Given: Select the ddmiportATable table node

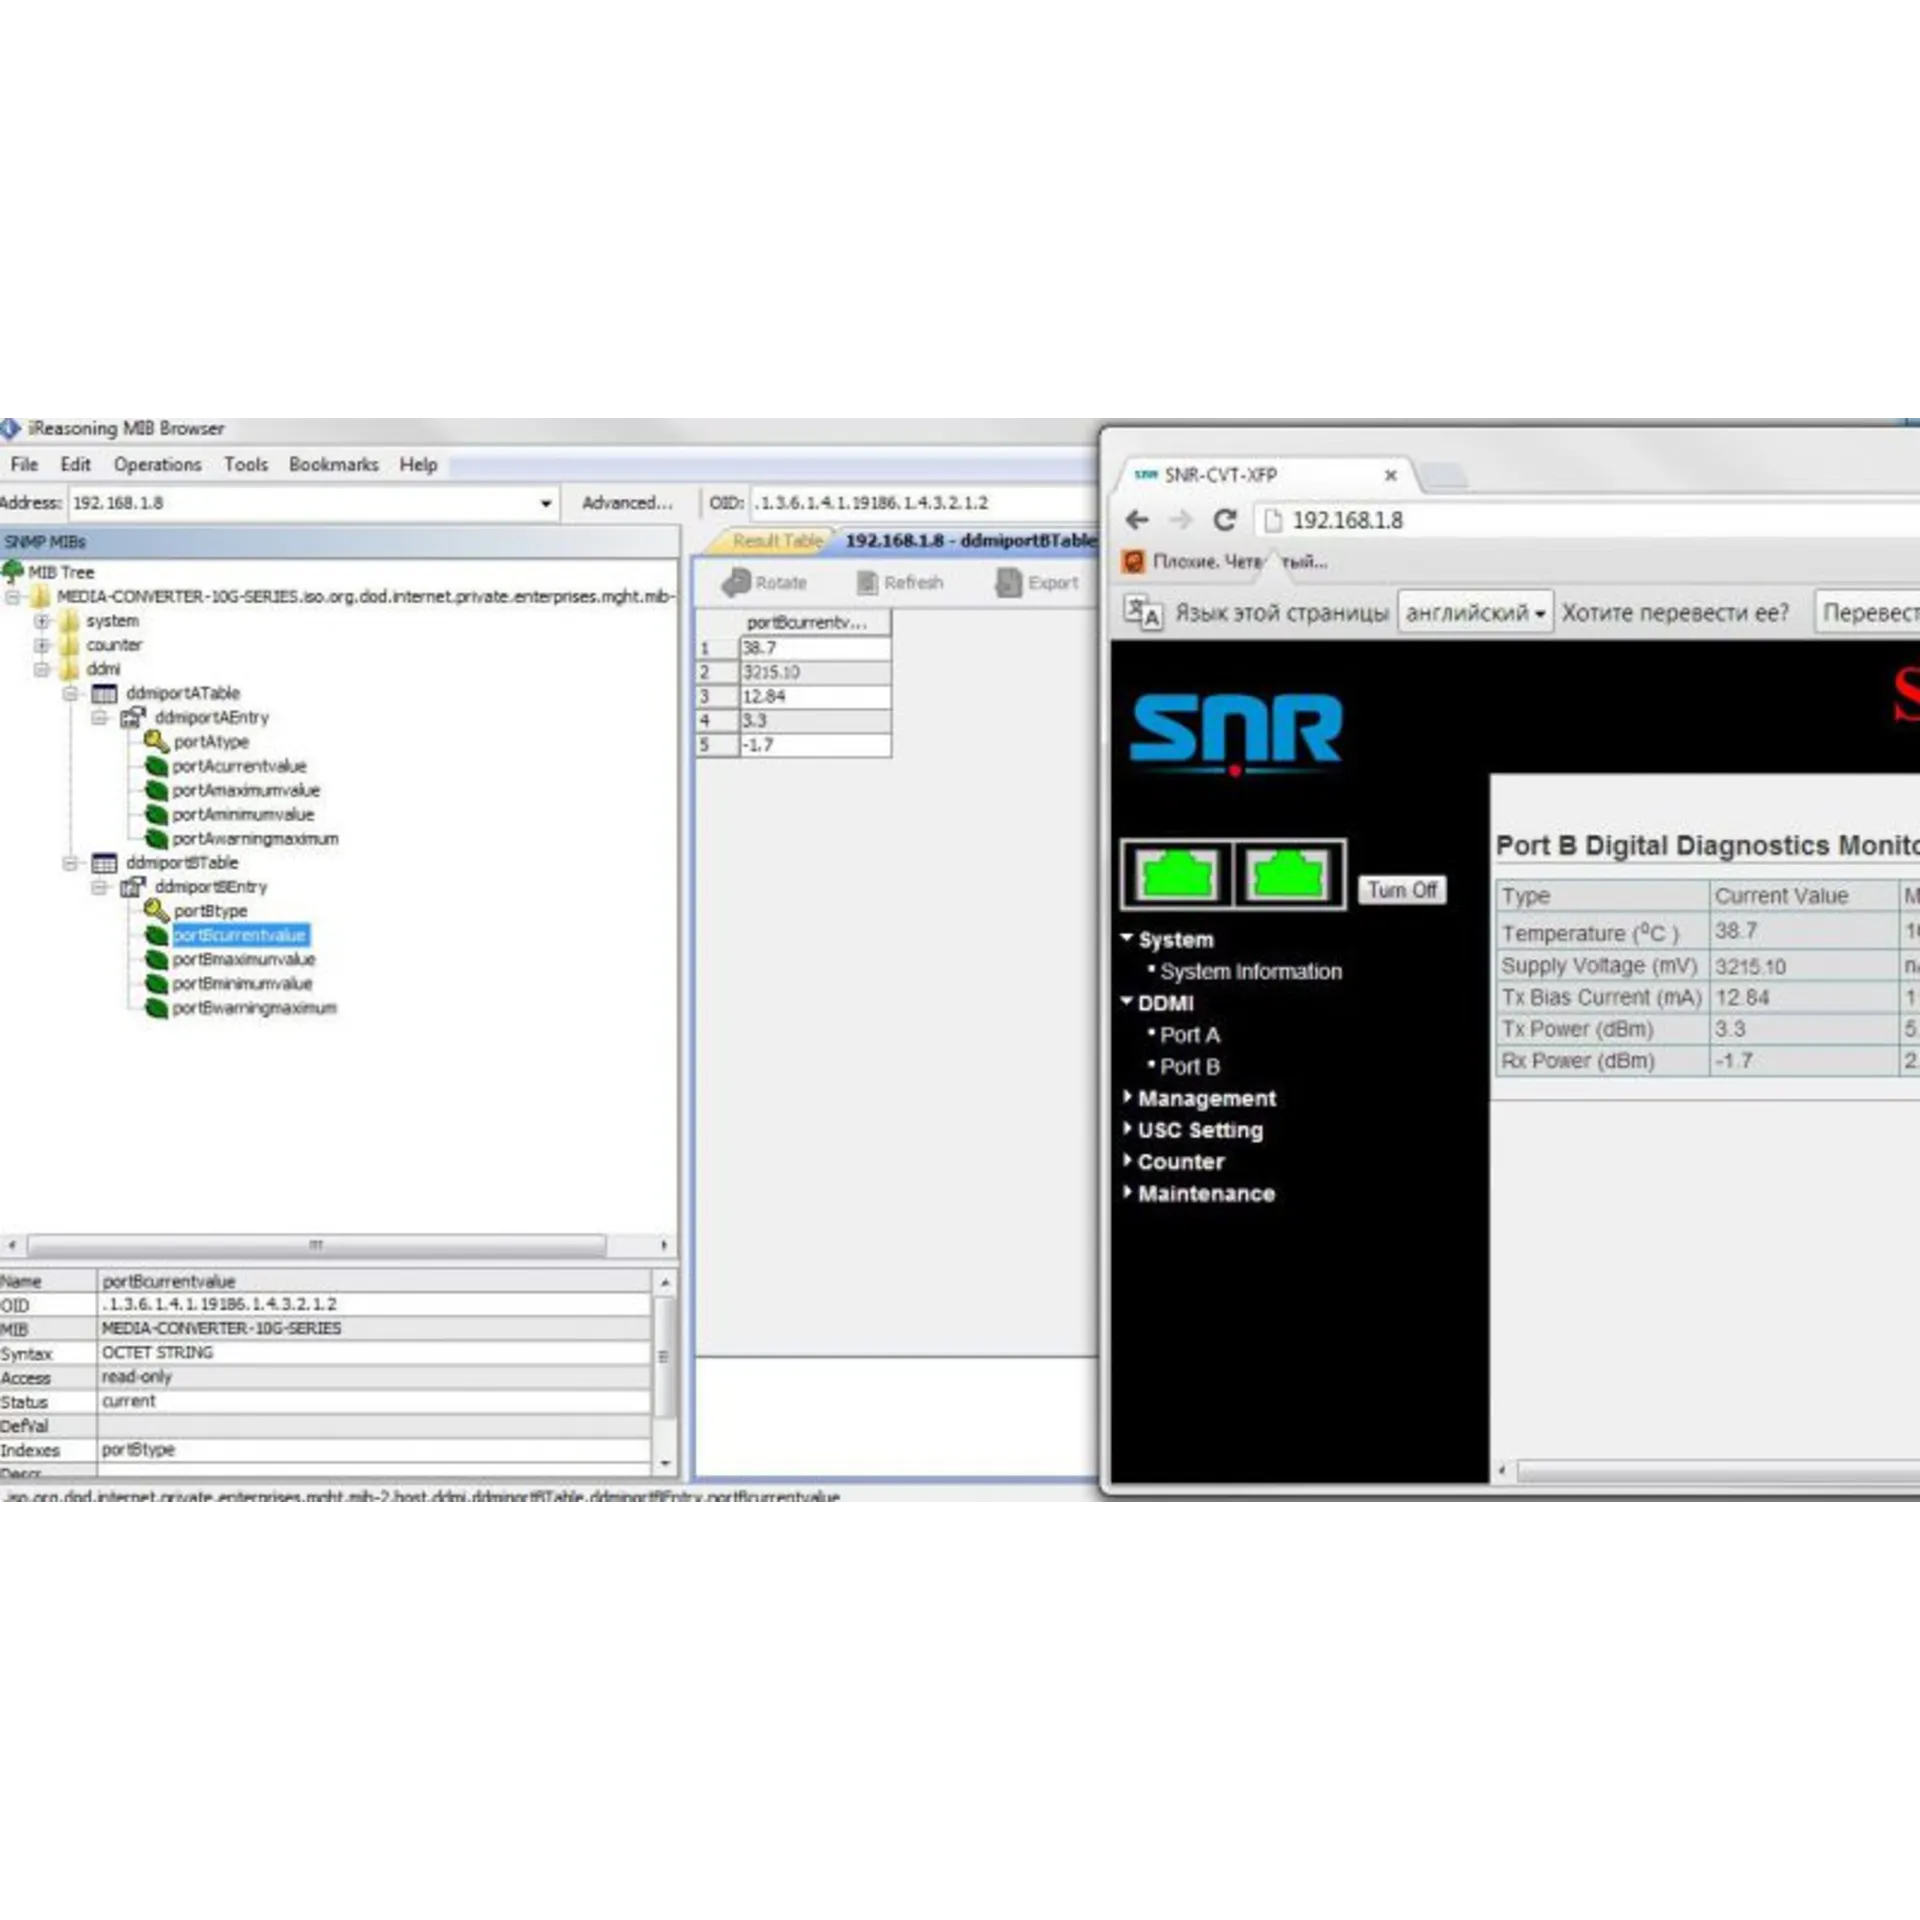Looking at the screenshot, I should (182, 693).
